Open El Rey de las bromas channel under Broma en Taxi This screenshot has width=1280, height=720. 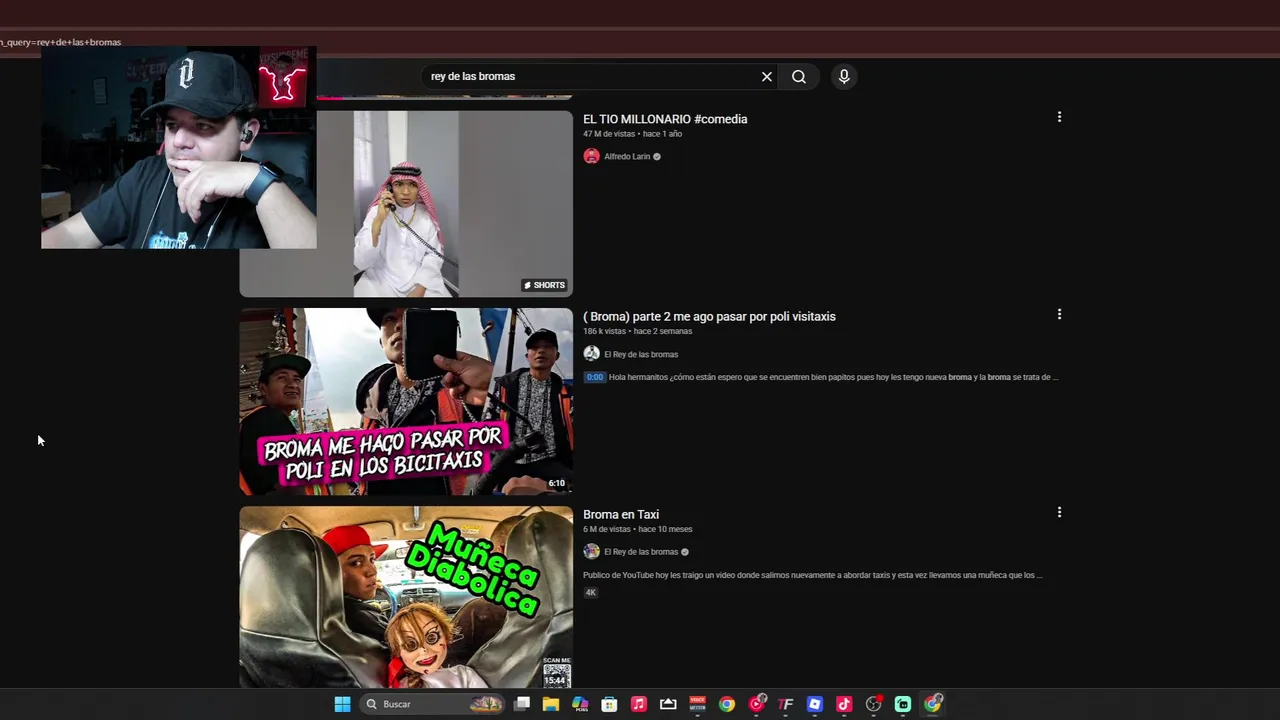point(641,552)
